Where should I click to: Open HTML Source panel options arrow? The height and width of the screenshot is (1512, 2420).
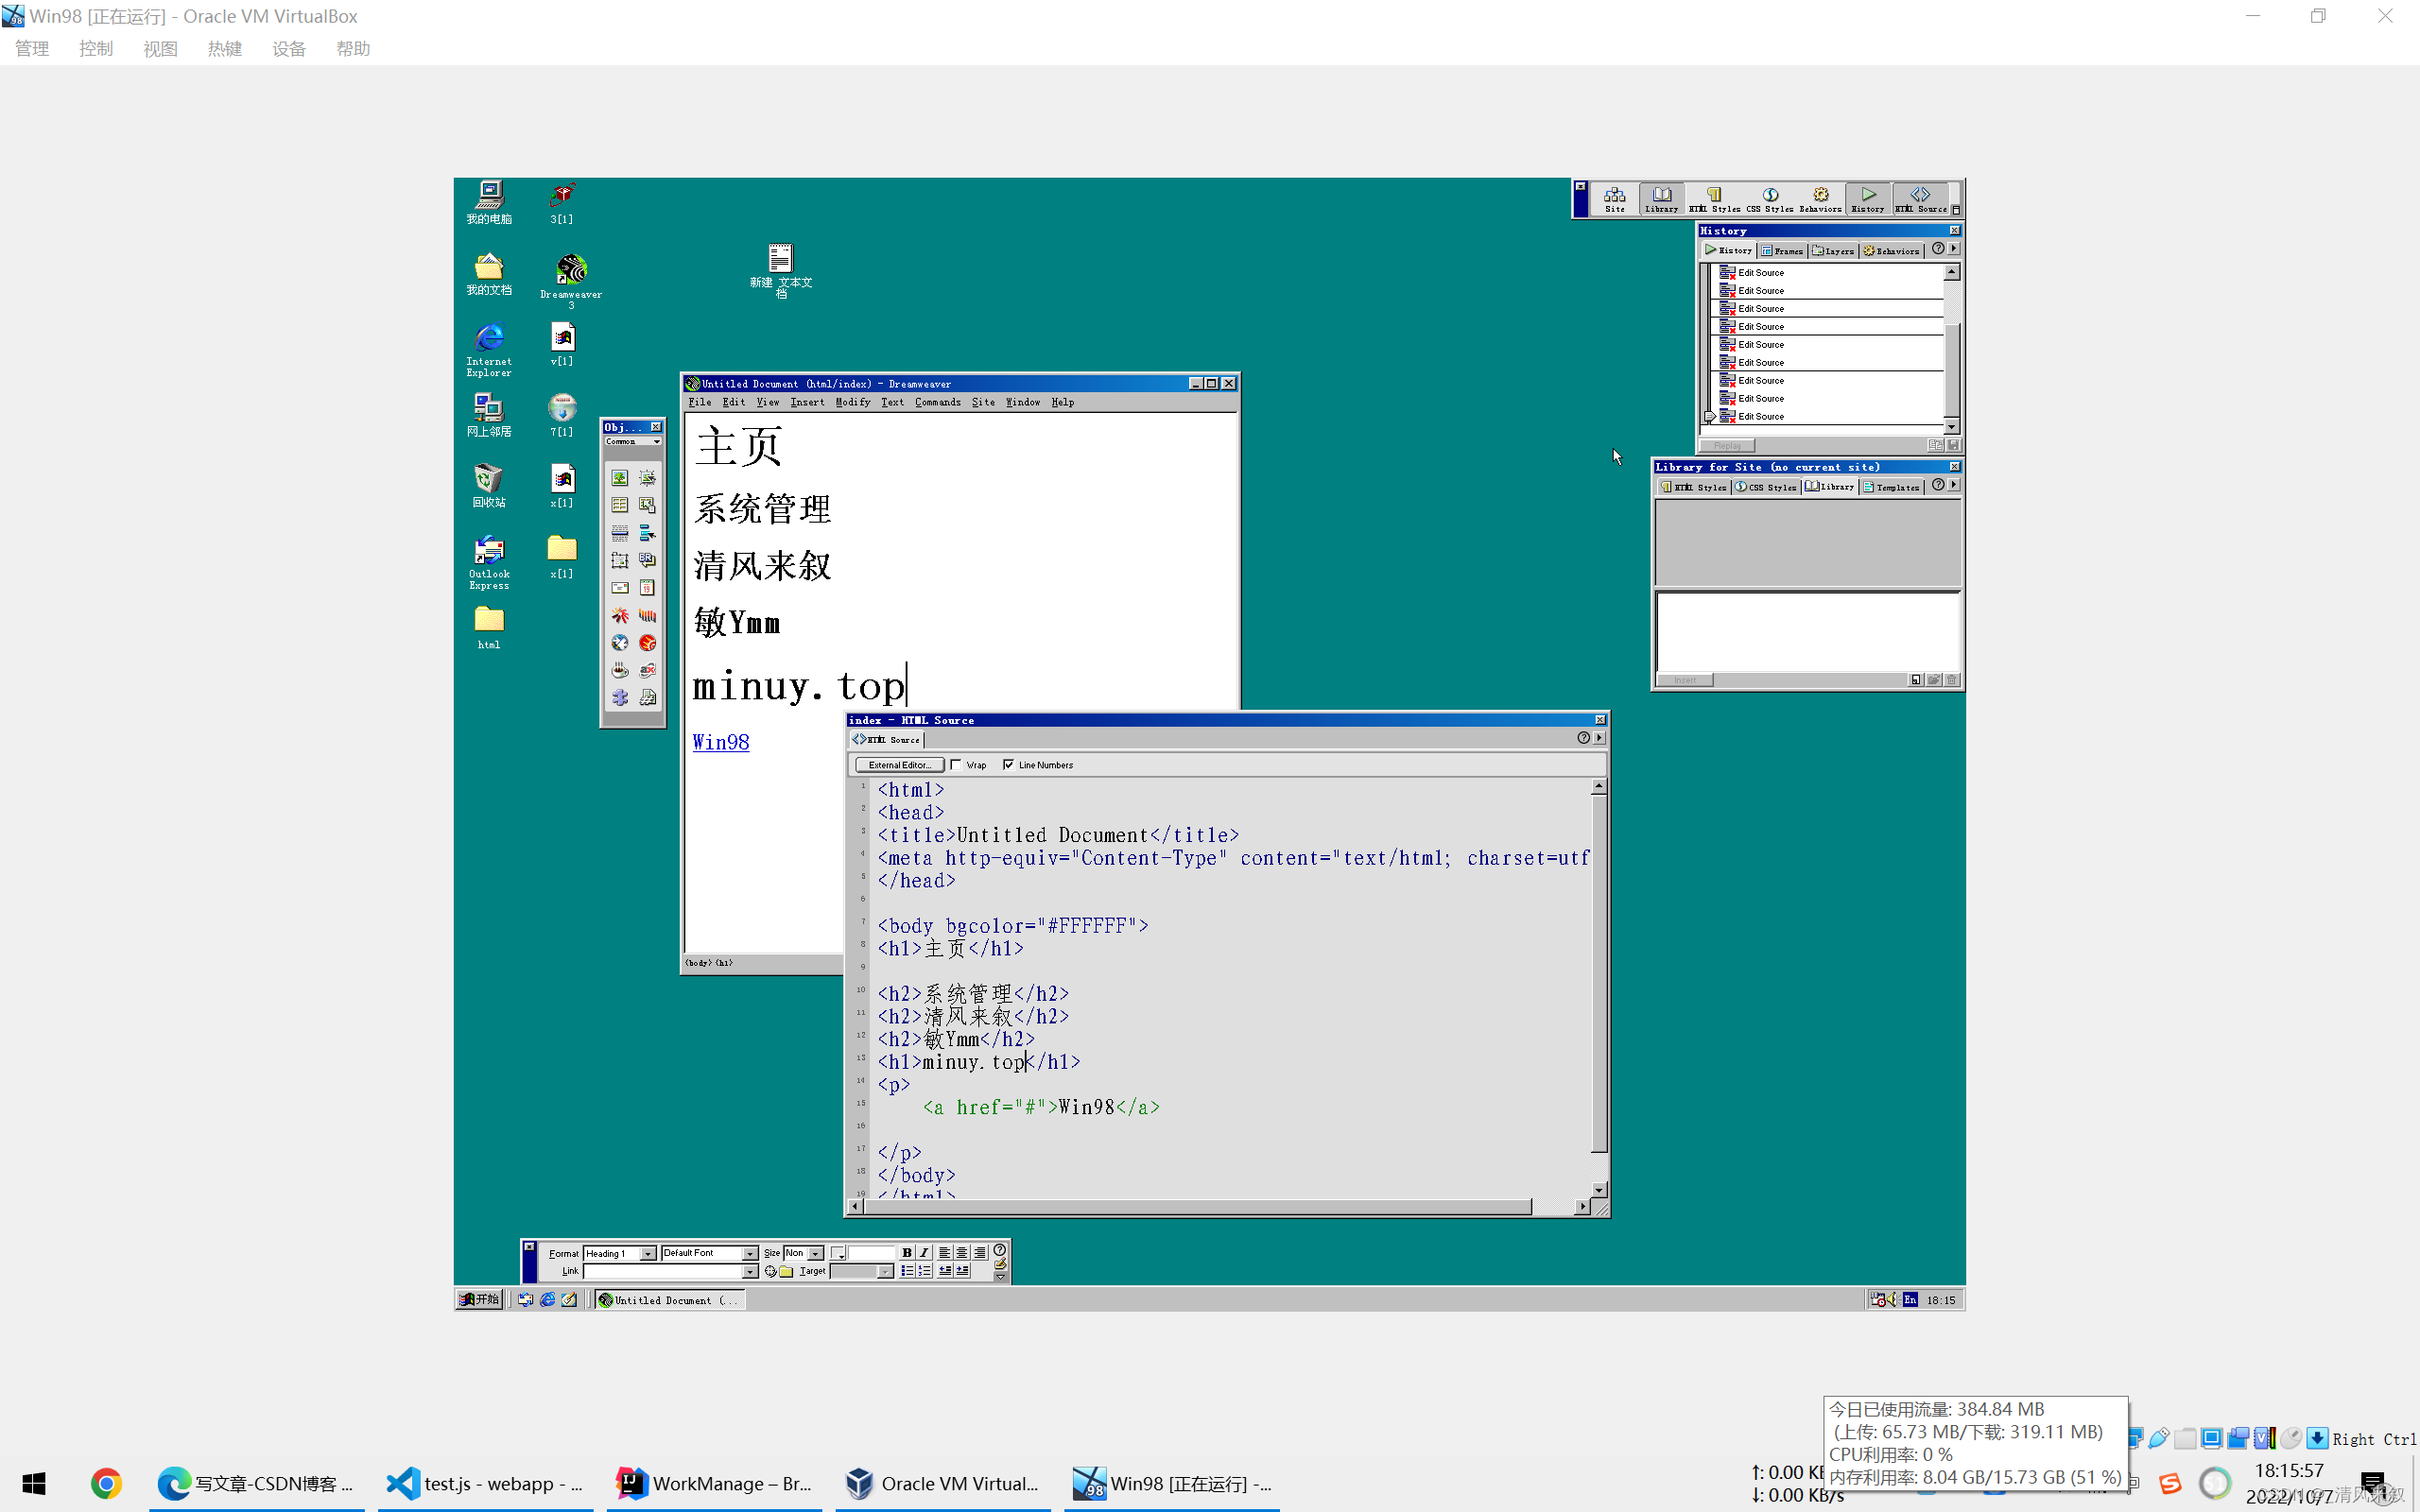(1600, 738)
